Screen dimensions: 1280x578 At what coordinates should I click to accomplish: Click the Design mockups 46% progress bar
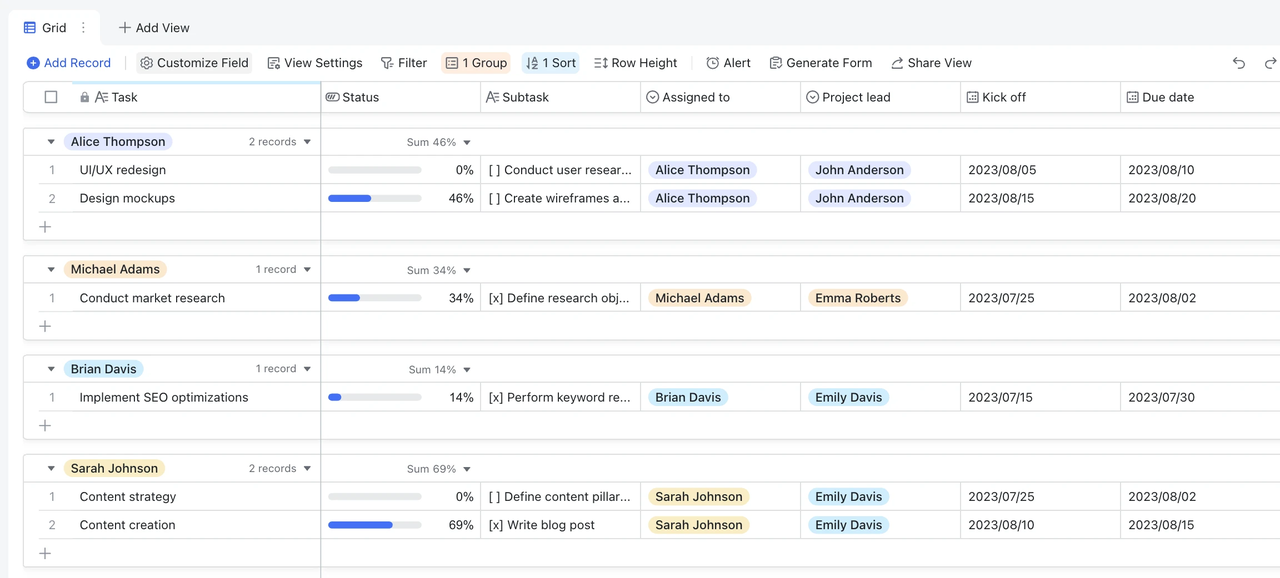(374, 198)
